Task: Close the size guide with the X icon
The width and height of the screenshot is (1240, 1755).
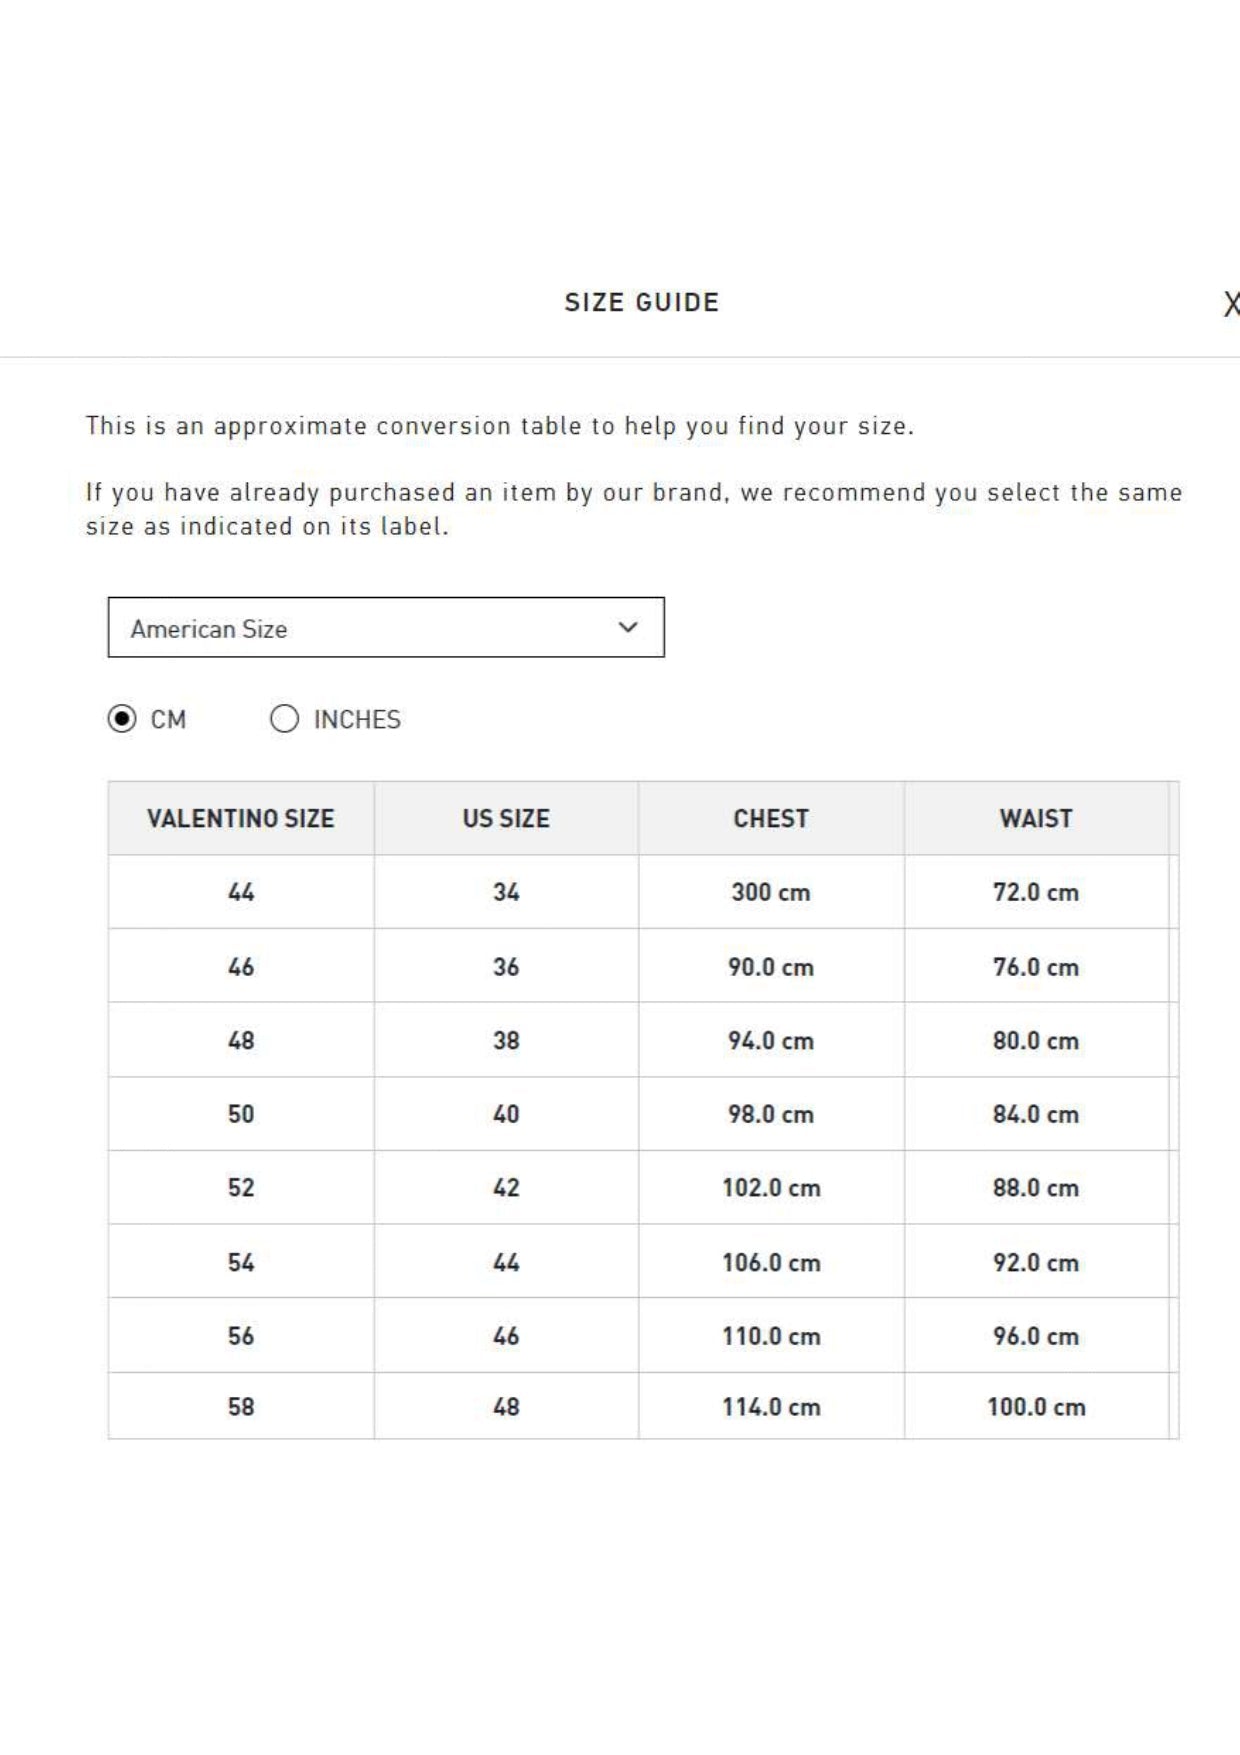Action: click(x=1231, y=304)
